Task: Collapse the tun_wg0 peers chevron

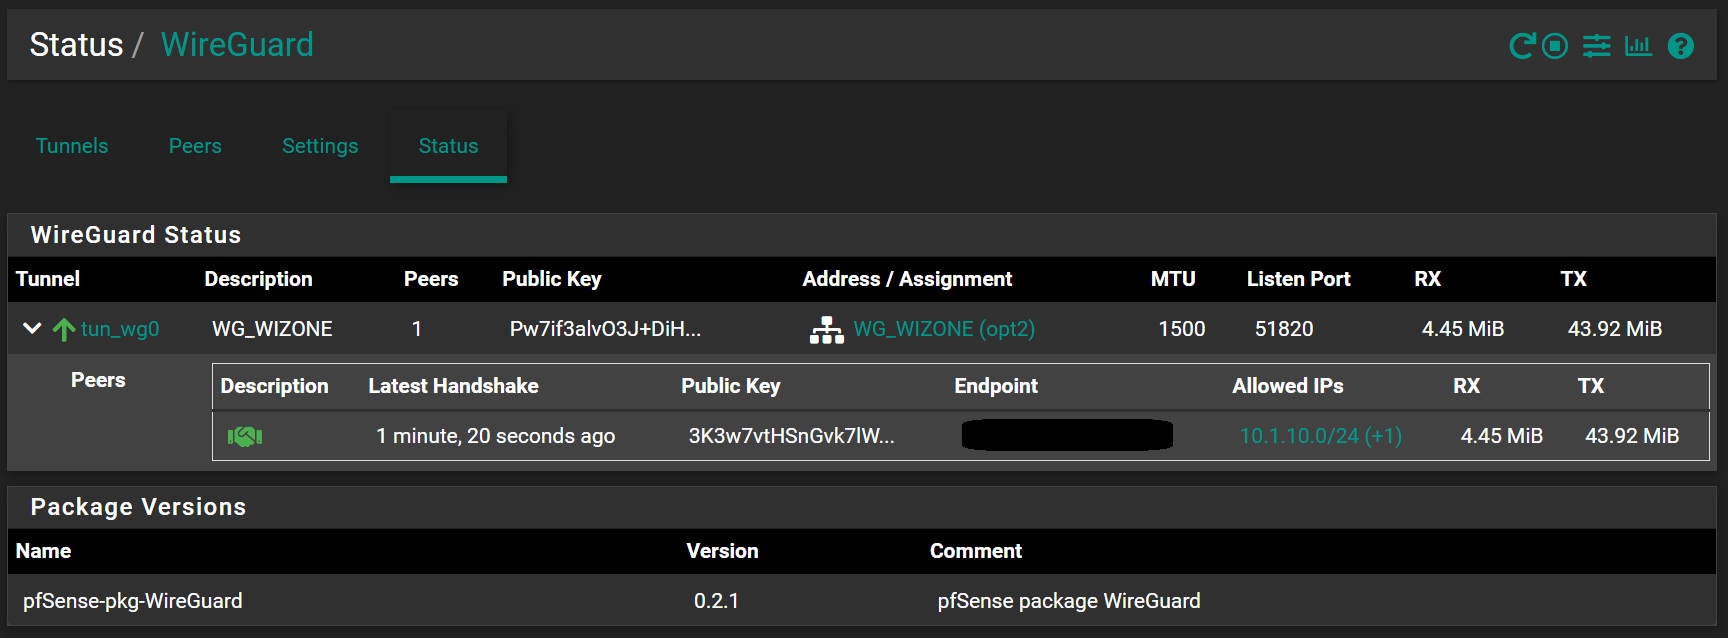Action: [32, 328]
